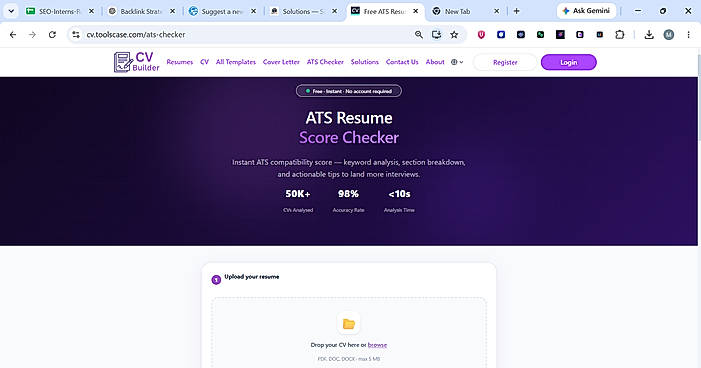Click the zoom magnifier icon in address bar
Viewport: 701px width, 368px height.
click(x=418, y=34)
